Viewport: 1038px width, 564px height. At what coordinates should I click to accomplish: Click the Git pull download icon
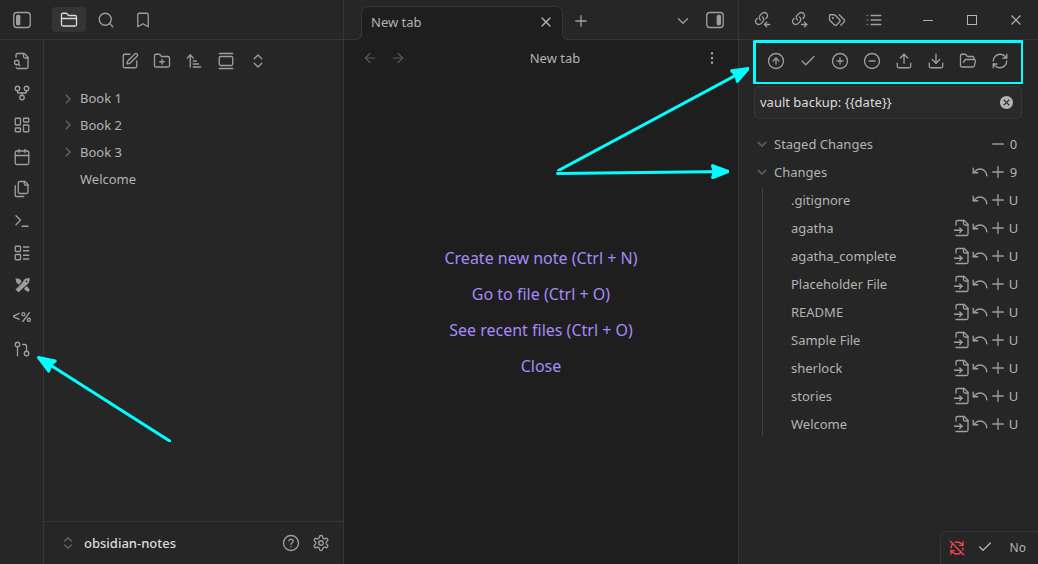click(x=936, y=61)
